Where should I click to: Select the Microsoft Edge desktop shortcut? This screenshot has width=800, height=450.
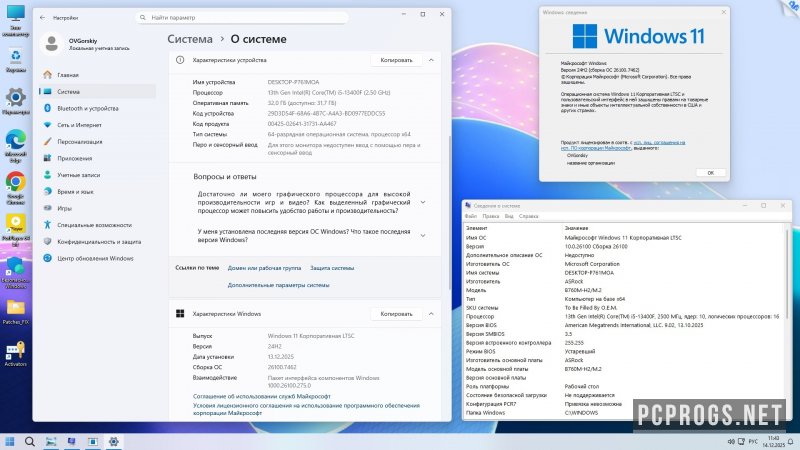16,145
